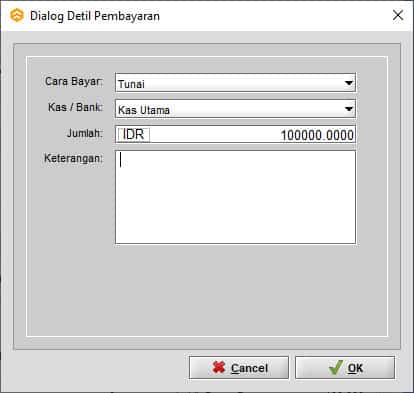Click the Jumlah amount field
The height and width of the screenshot is (393, 414).
pos(235,134)
